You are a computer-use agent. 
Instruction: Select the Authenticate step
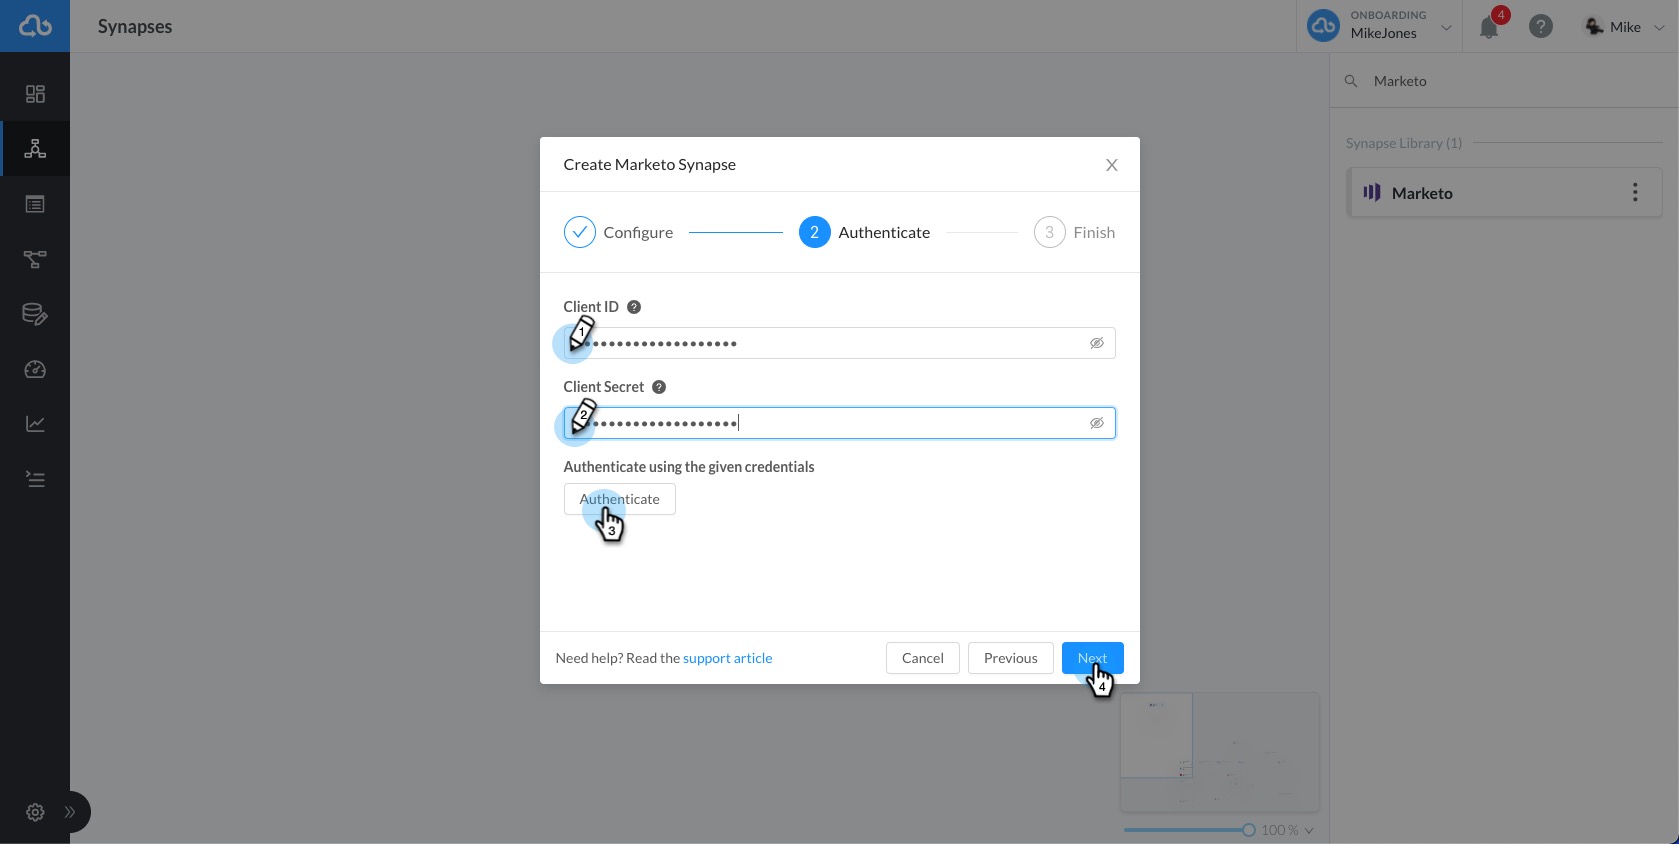[864, 232]
